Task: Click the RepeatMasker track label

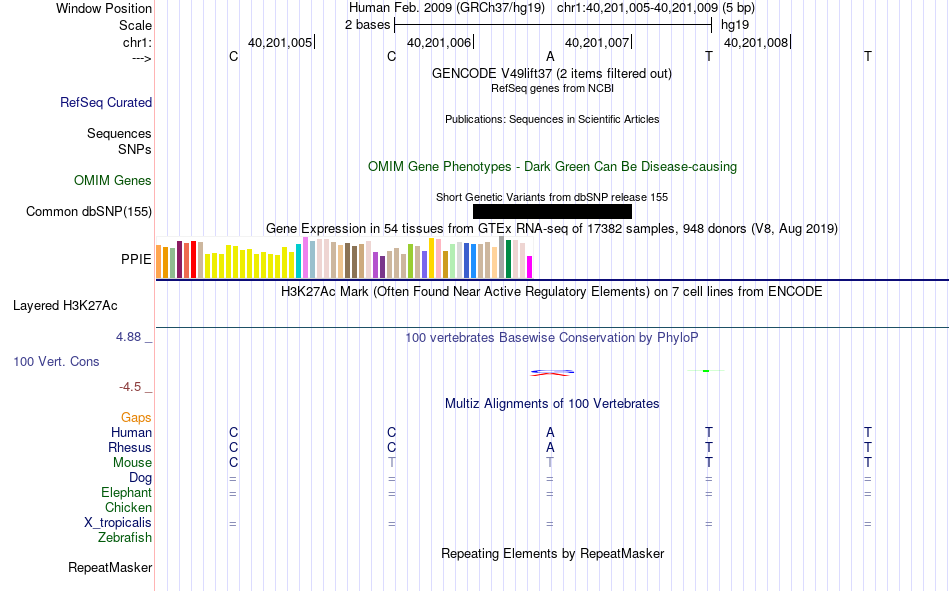Action: 110,567
